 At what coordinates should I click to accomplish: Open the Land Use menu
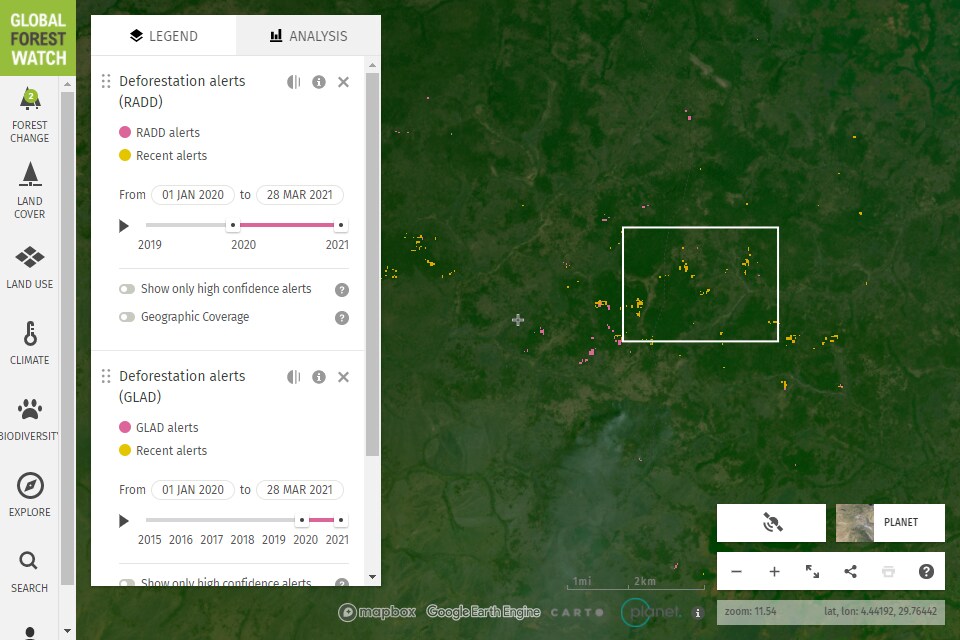pyautogui.click(x=29, y=267)
